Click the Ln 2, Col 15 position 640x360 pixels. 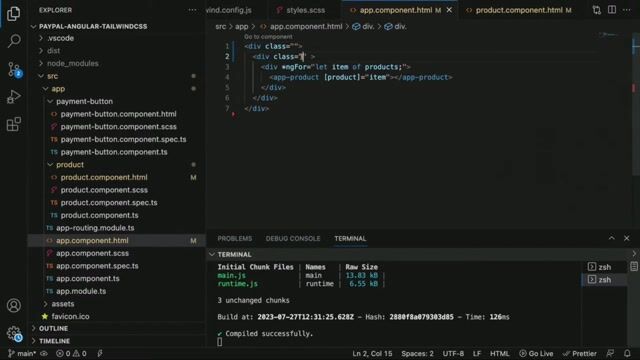(x=372, y=353)
